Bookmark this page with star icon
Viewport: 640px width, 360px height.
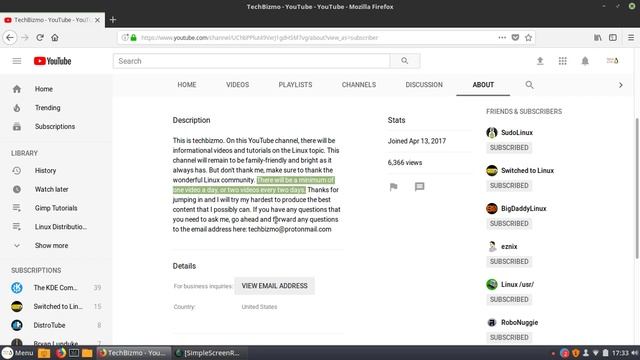point(529,38)
